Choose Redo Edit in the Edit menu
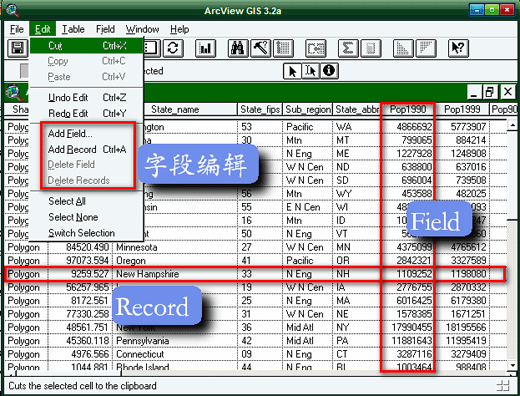Viewport: 520px width, 396px height. tap(87, 113)
